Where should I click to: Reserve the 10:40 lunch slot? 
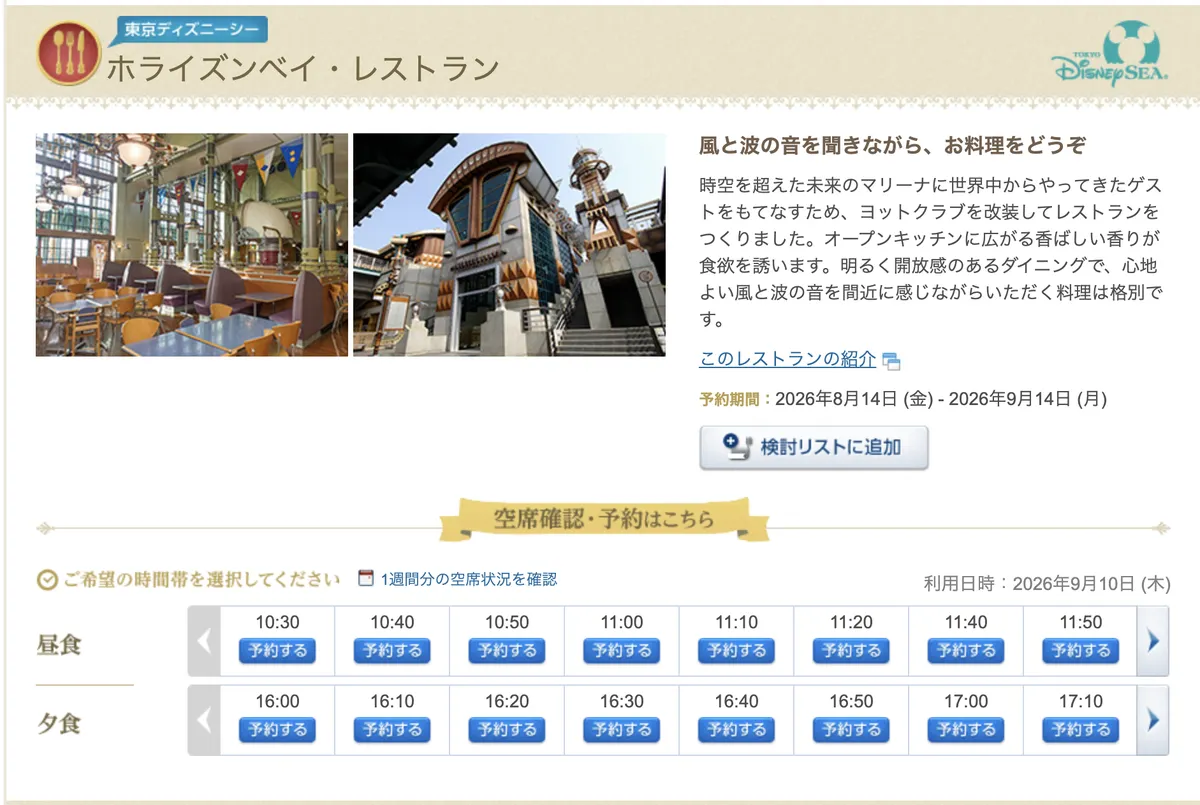[392, 650]
